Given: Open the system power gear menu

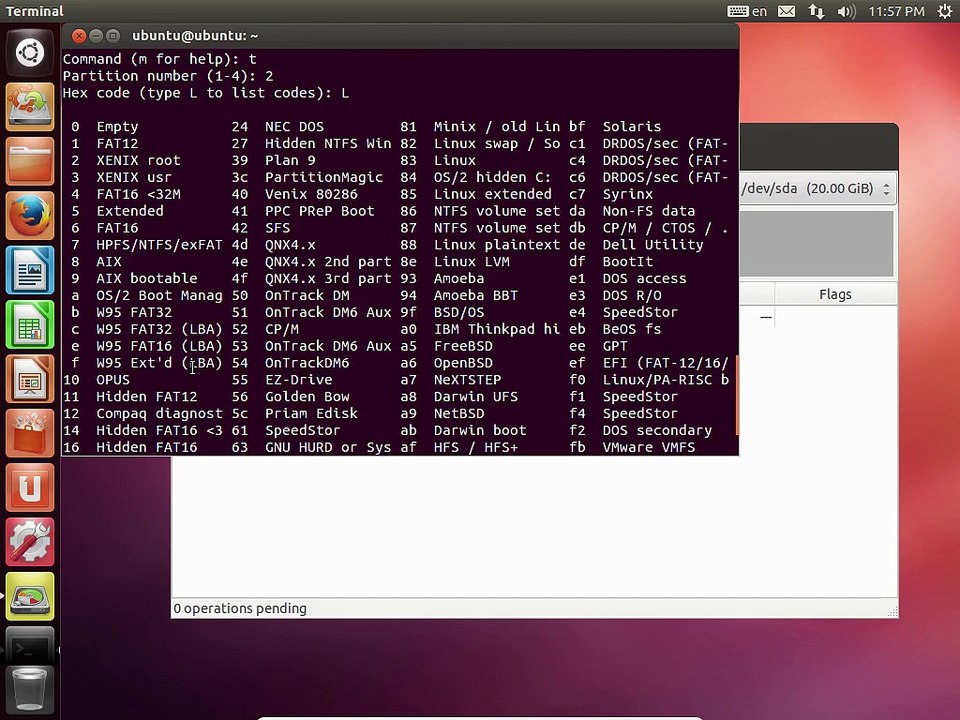Looking at the screenshot, I should coord(945,11).
